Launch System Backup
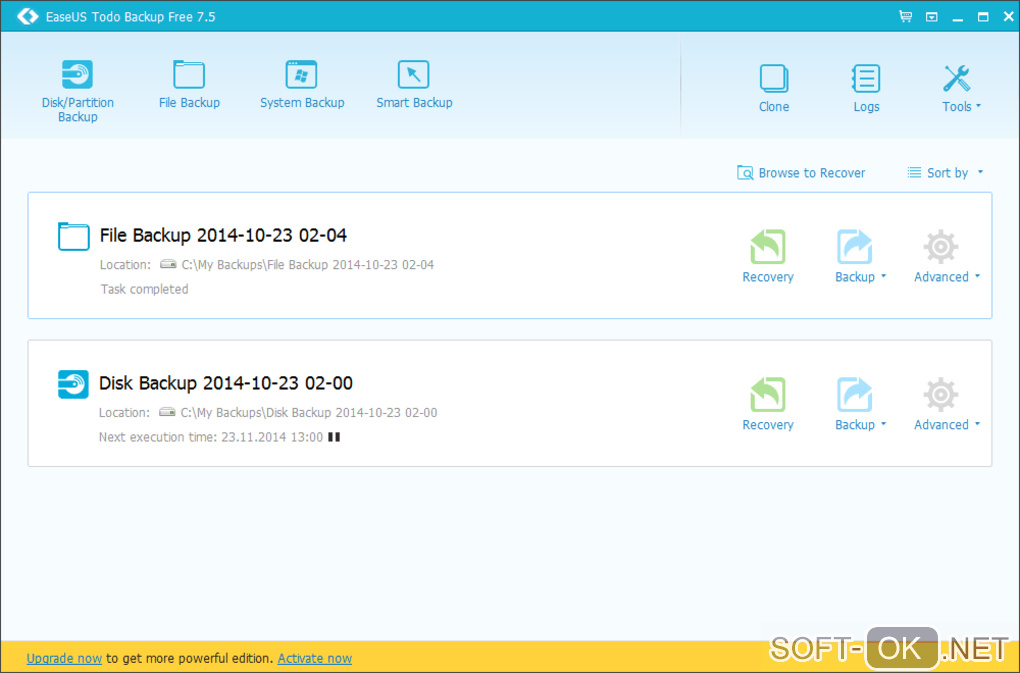The height and width of the screenshot is (673, 1020). coord(302,85)
